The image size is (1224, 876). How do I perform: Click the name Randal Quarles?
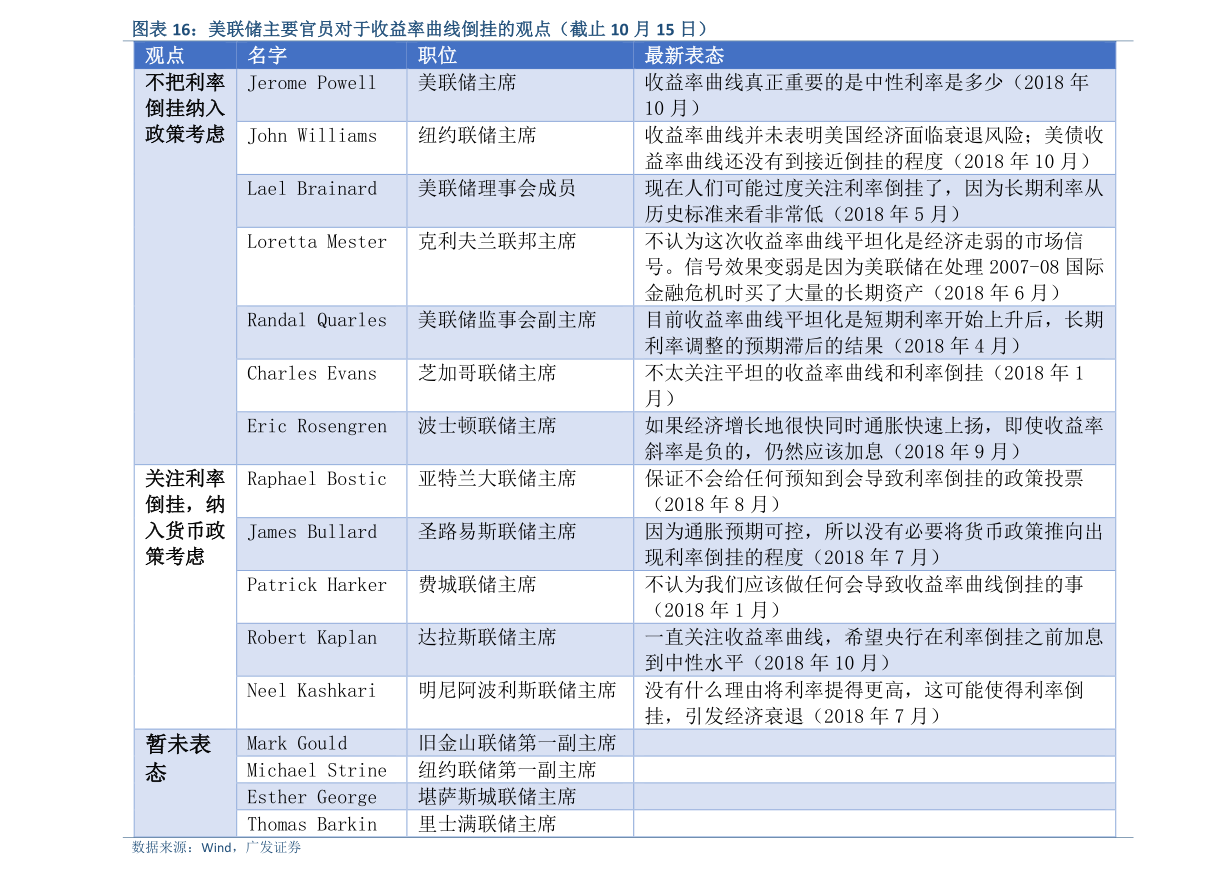tap(317, 321)
